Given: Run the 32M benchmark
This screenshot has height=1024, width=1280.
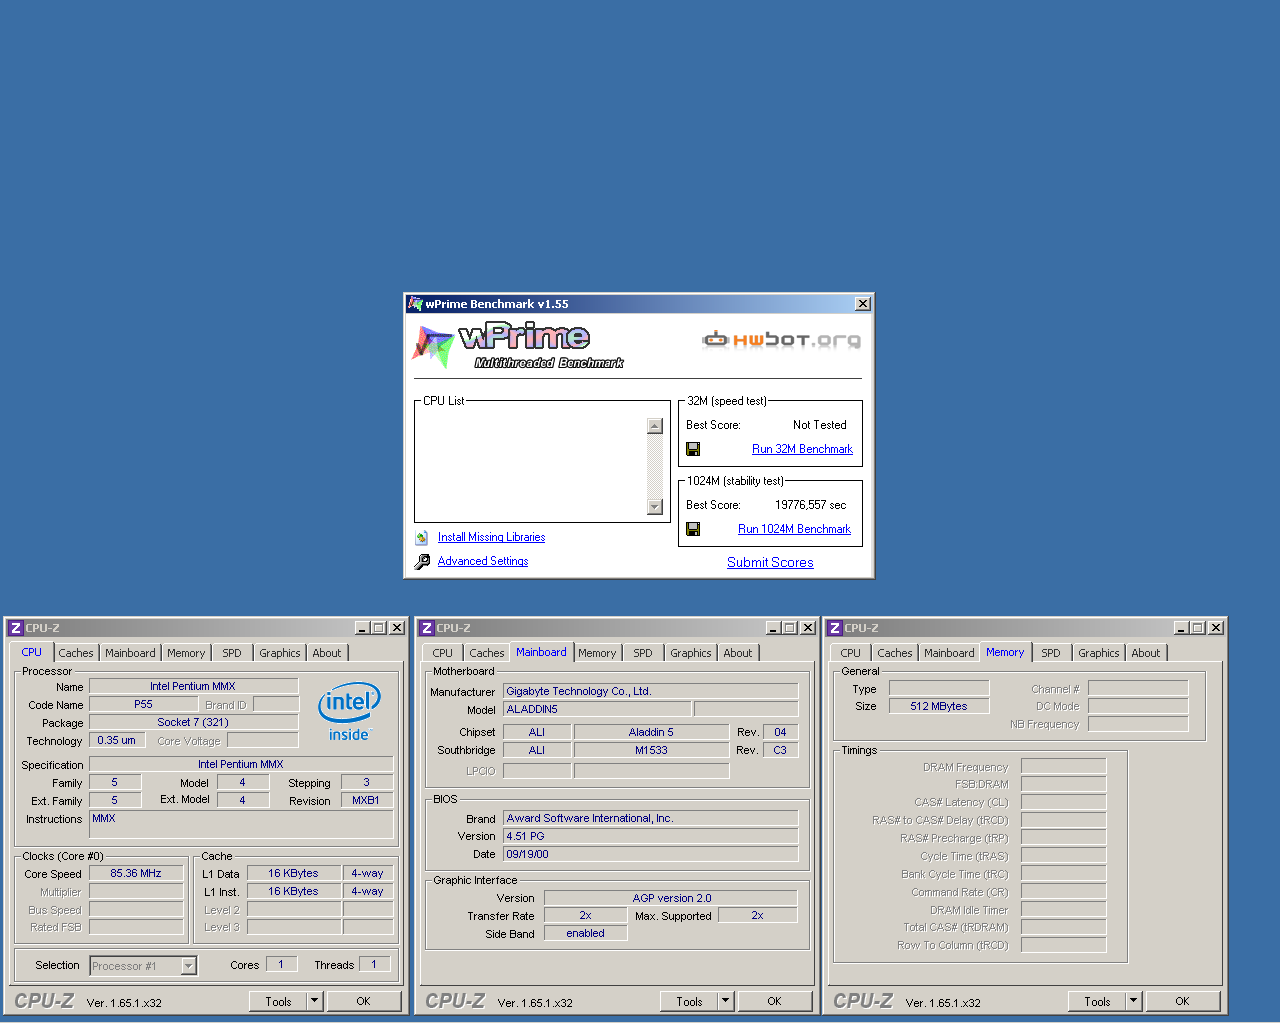Looking at the screenshot, I should [x=802, y=449].
